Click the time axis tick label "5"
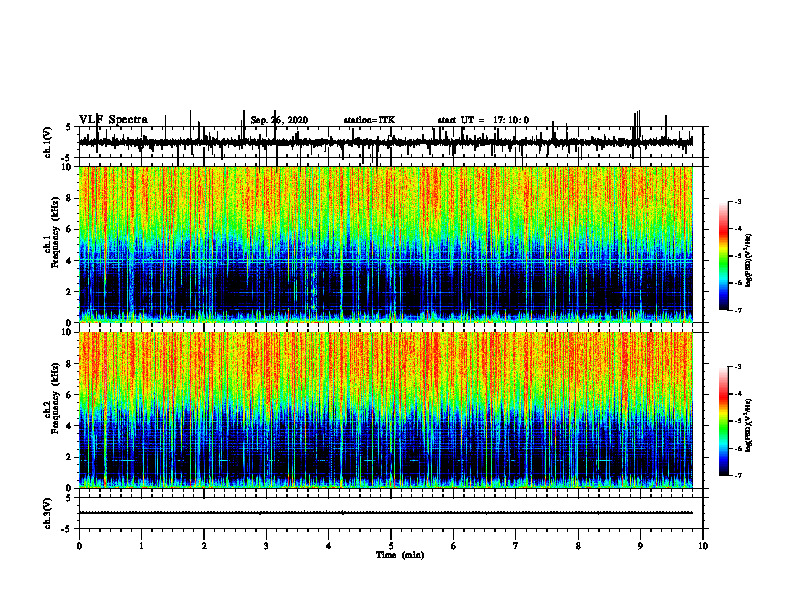The height and width of the screenshot is (612, 792). [x=391, y=546]
